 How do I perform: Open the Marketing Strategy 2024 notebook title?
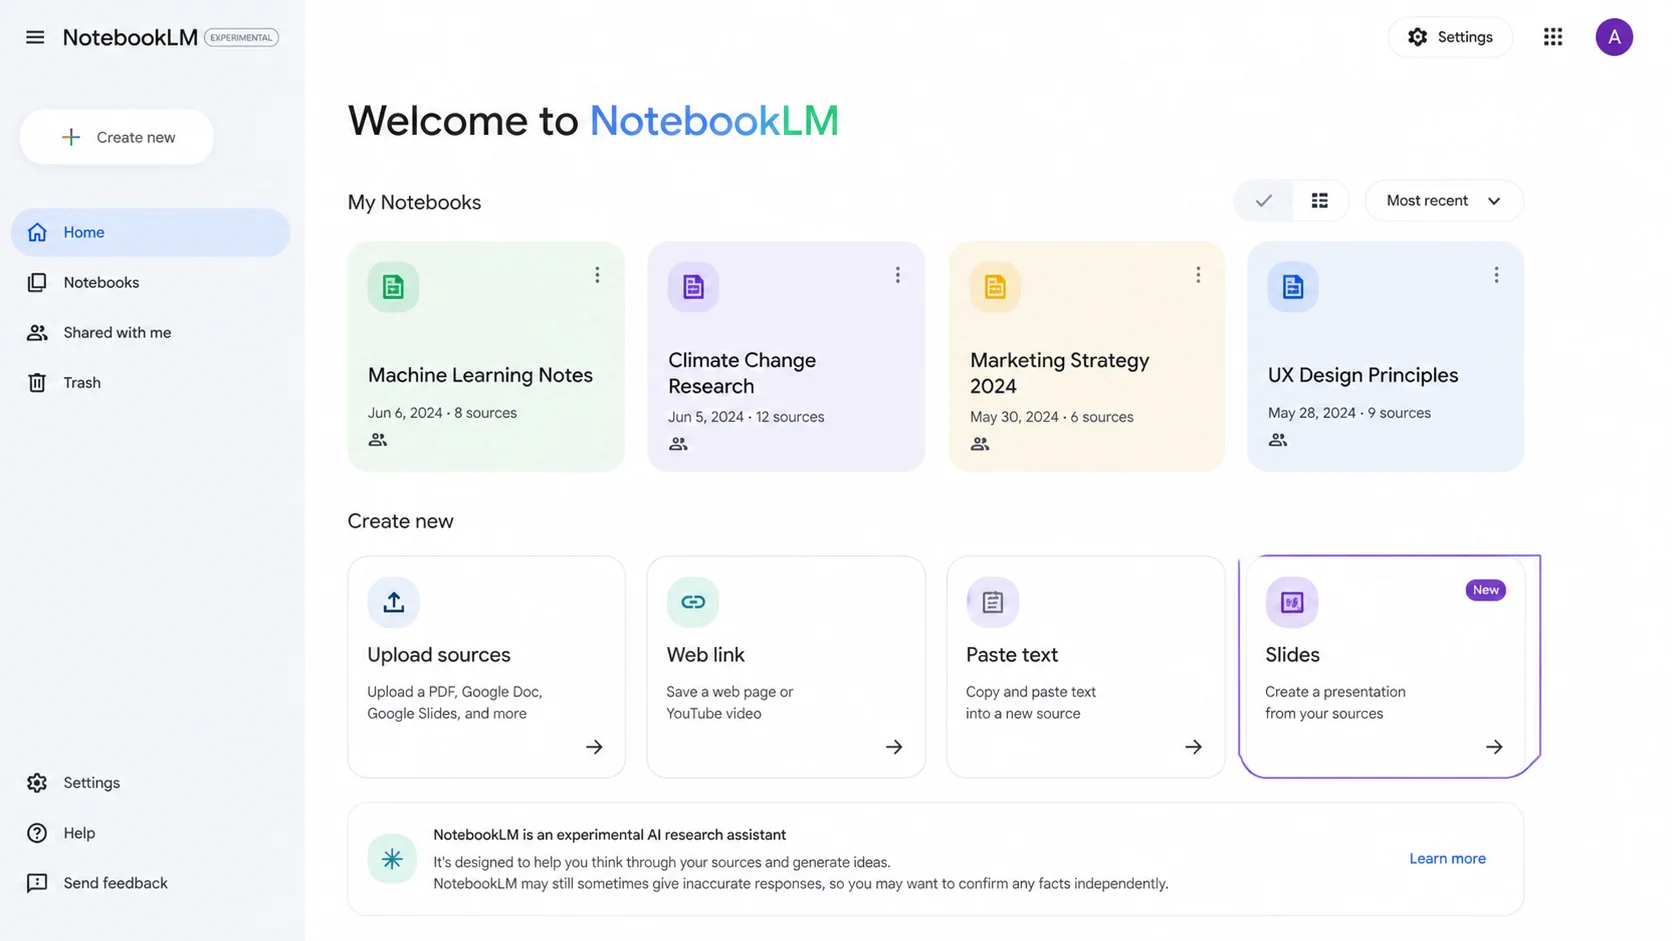coord(1060,373)
